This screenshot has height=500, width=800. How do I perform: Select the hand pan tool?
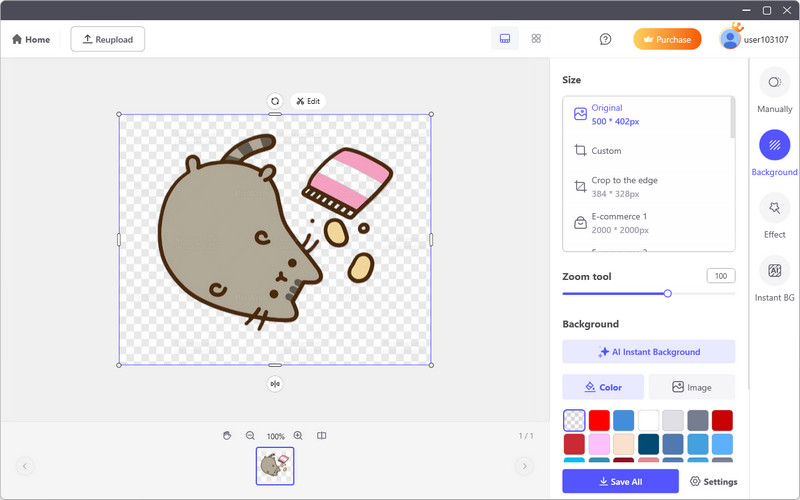click(x=227, y=435)
